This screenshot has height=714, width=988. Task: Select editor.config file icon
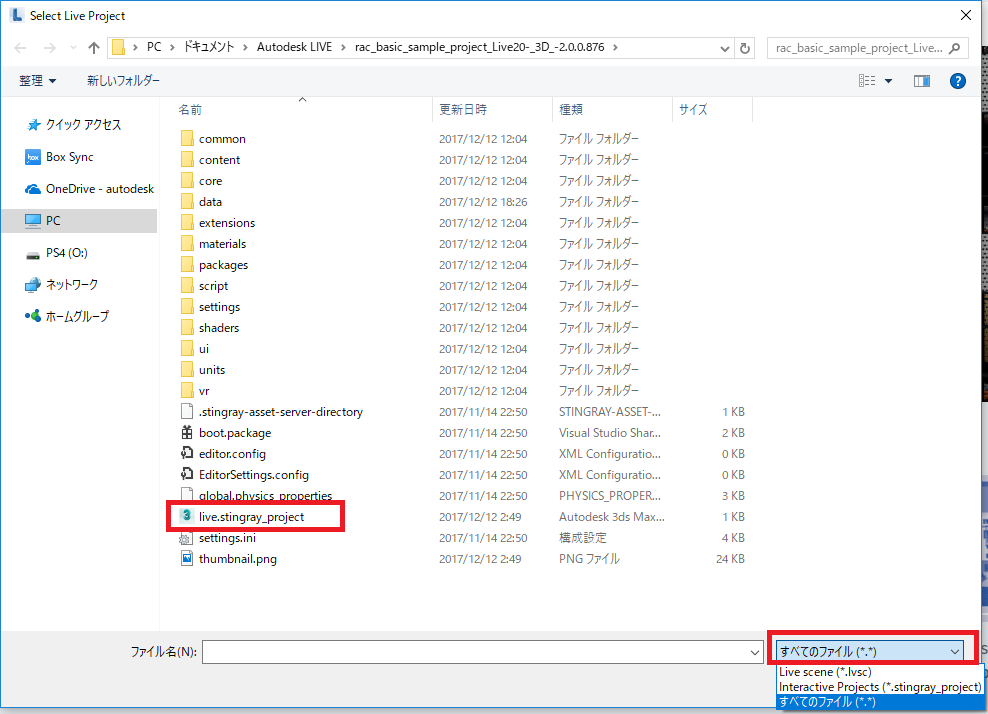[187, 453]
